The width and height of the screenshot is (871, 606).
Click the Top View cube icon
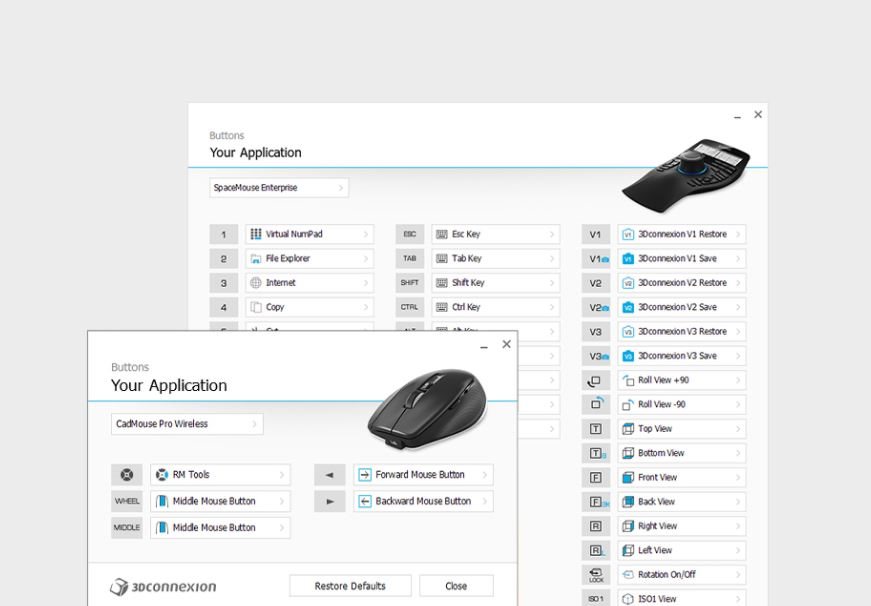point(628,429)
